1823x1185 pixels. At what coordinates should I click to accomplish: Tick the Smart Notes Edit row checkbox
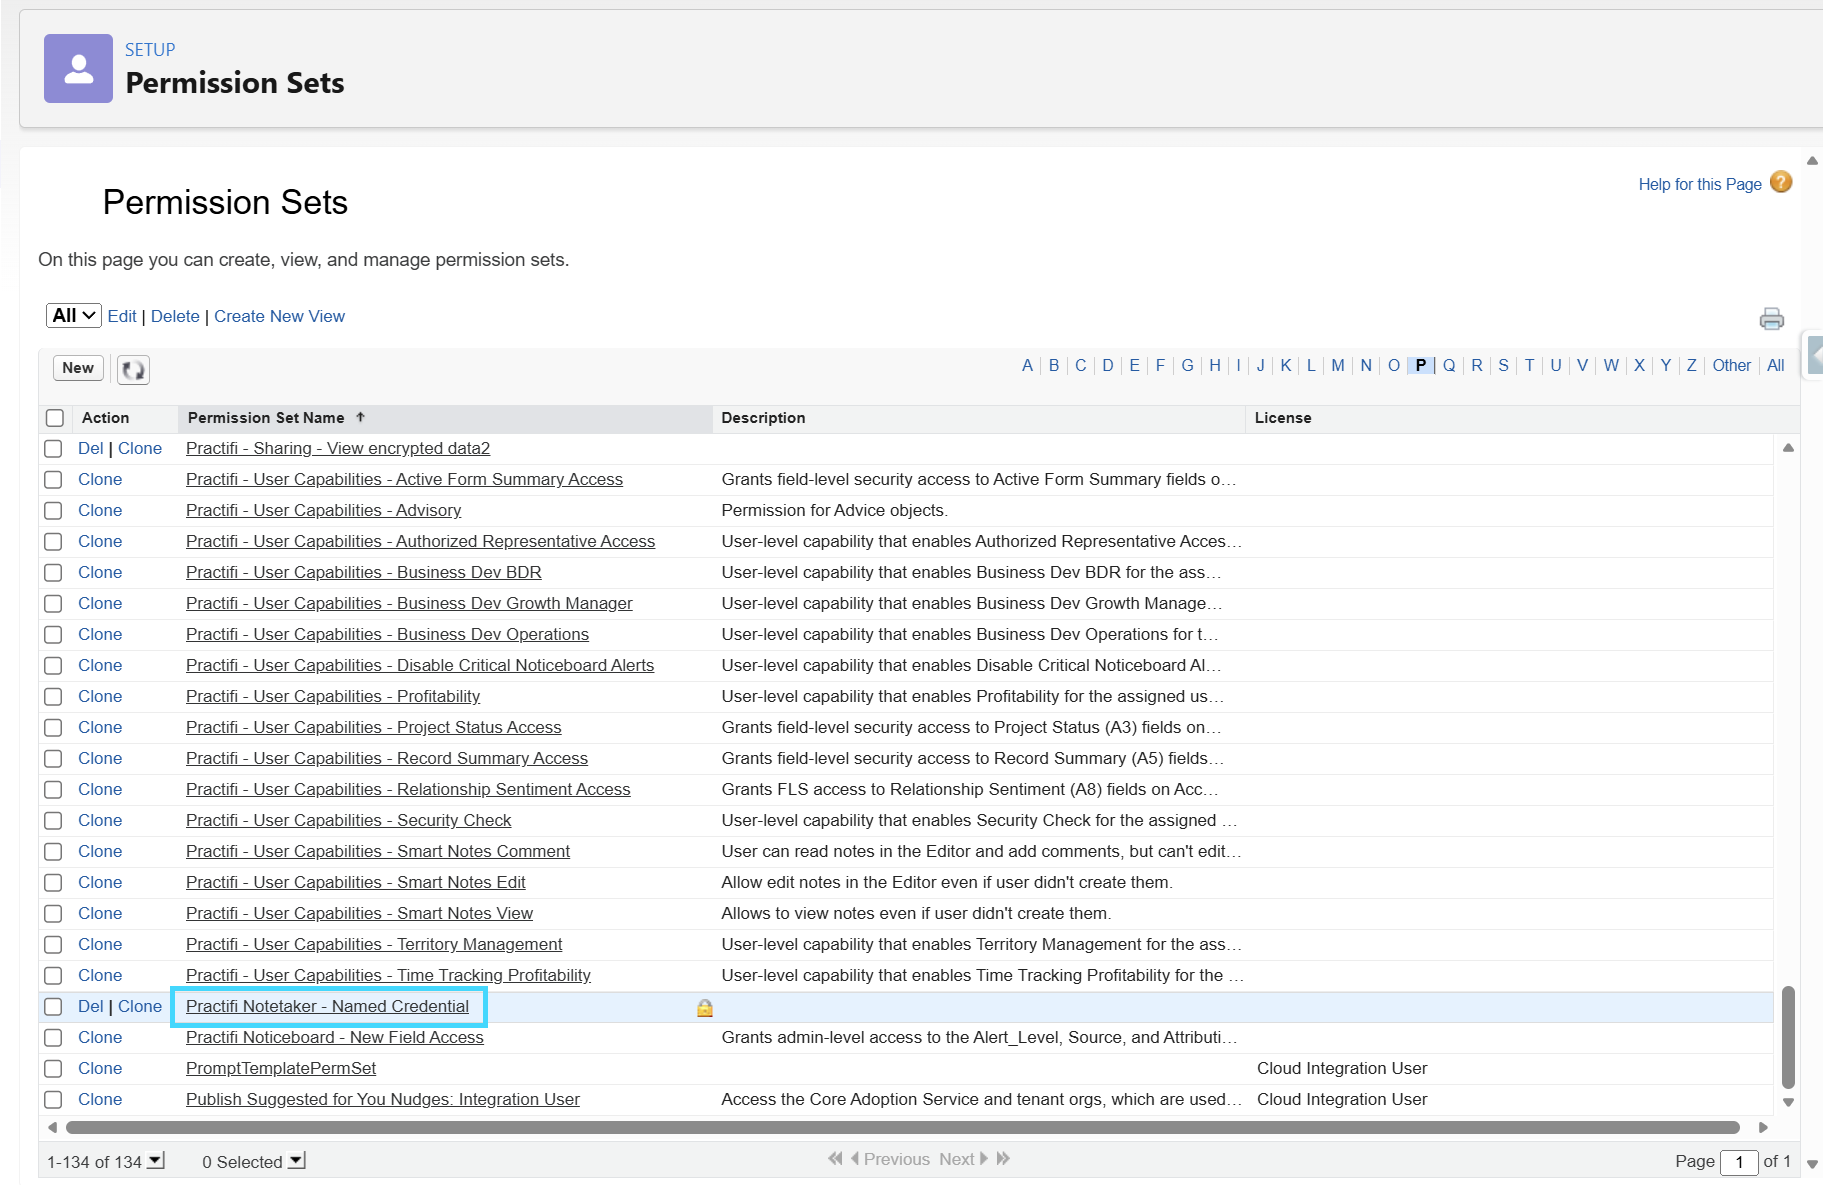click(53, 883)
